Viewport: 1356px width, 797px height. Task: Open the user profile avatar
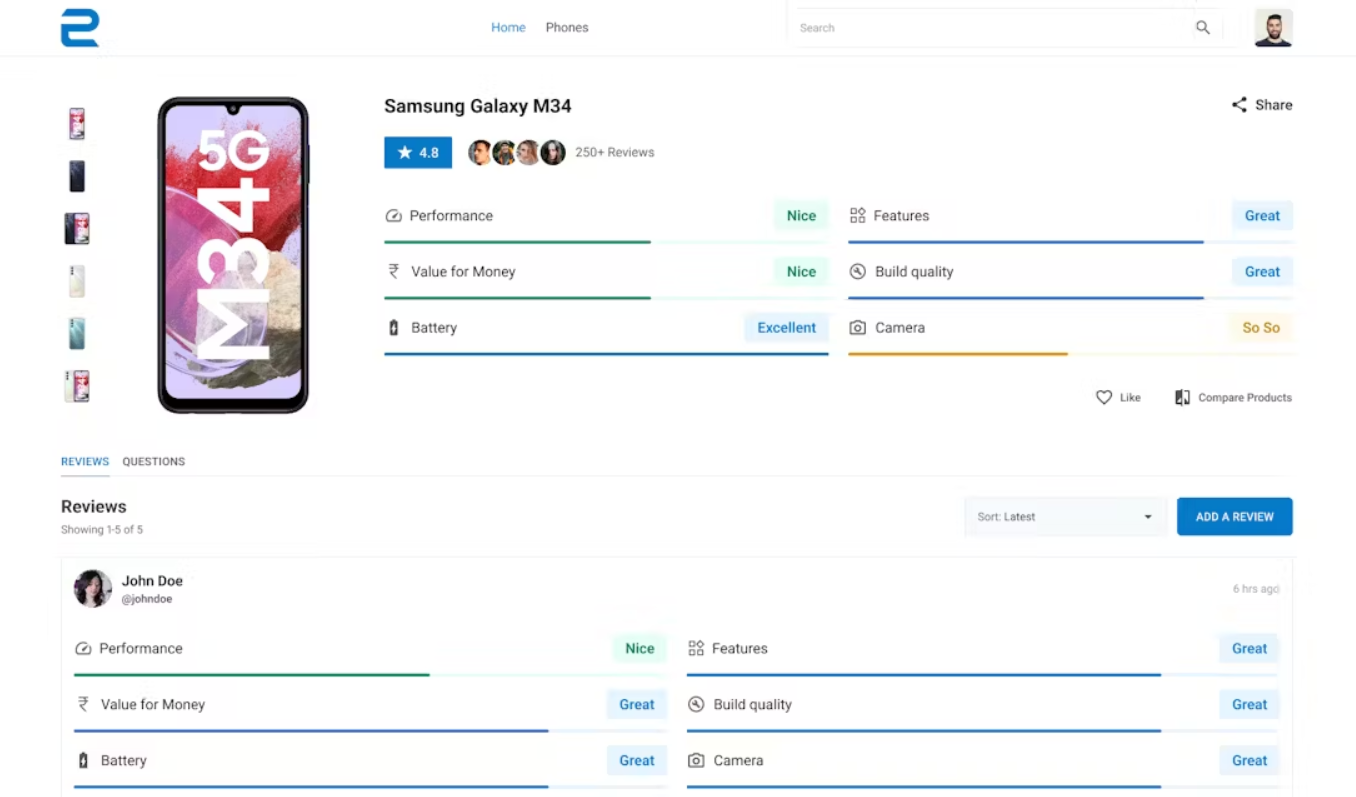1273,28
